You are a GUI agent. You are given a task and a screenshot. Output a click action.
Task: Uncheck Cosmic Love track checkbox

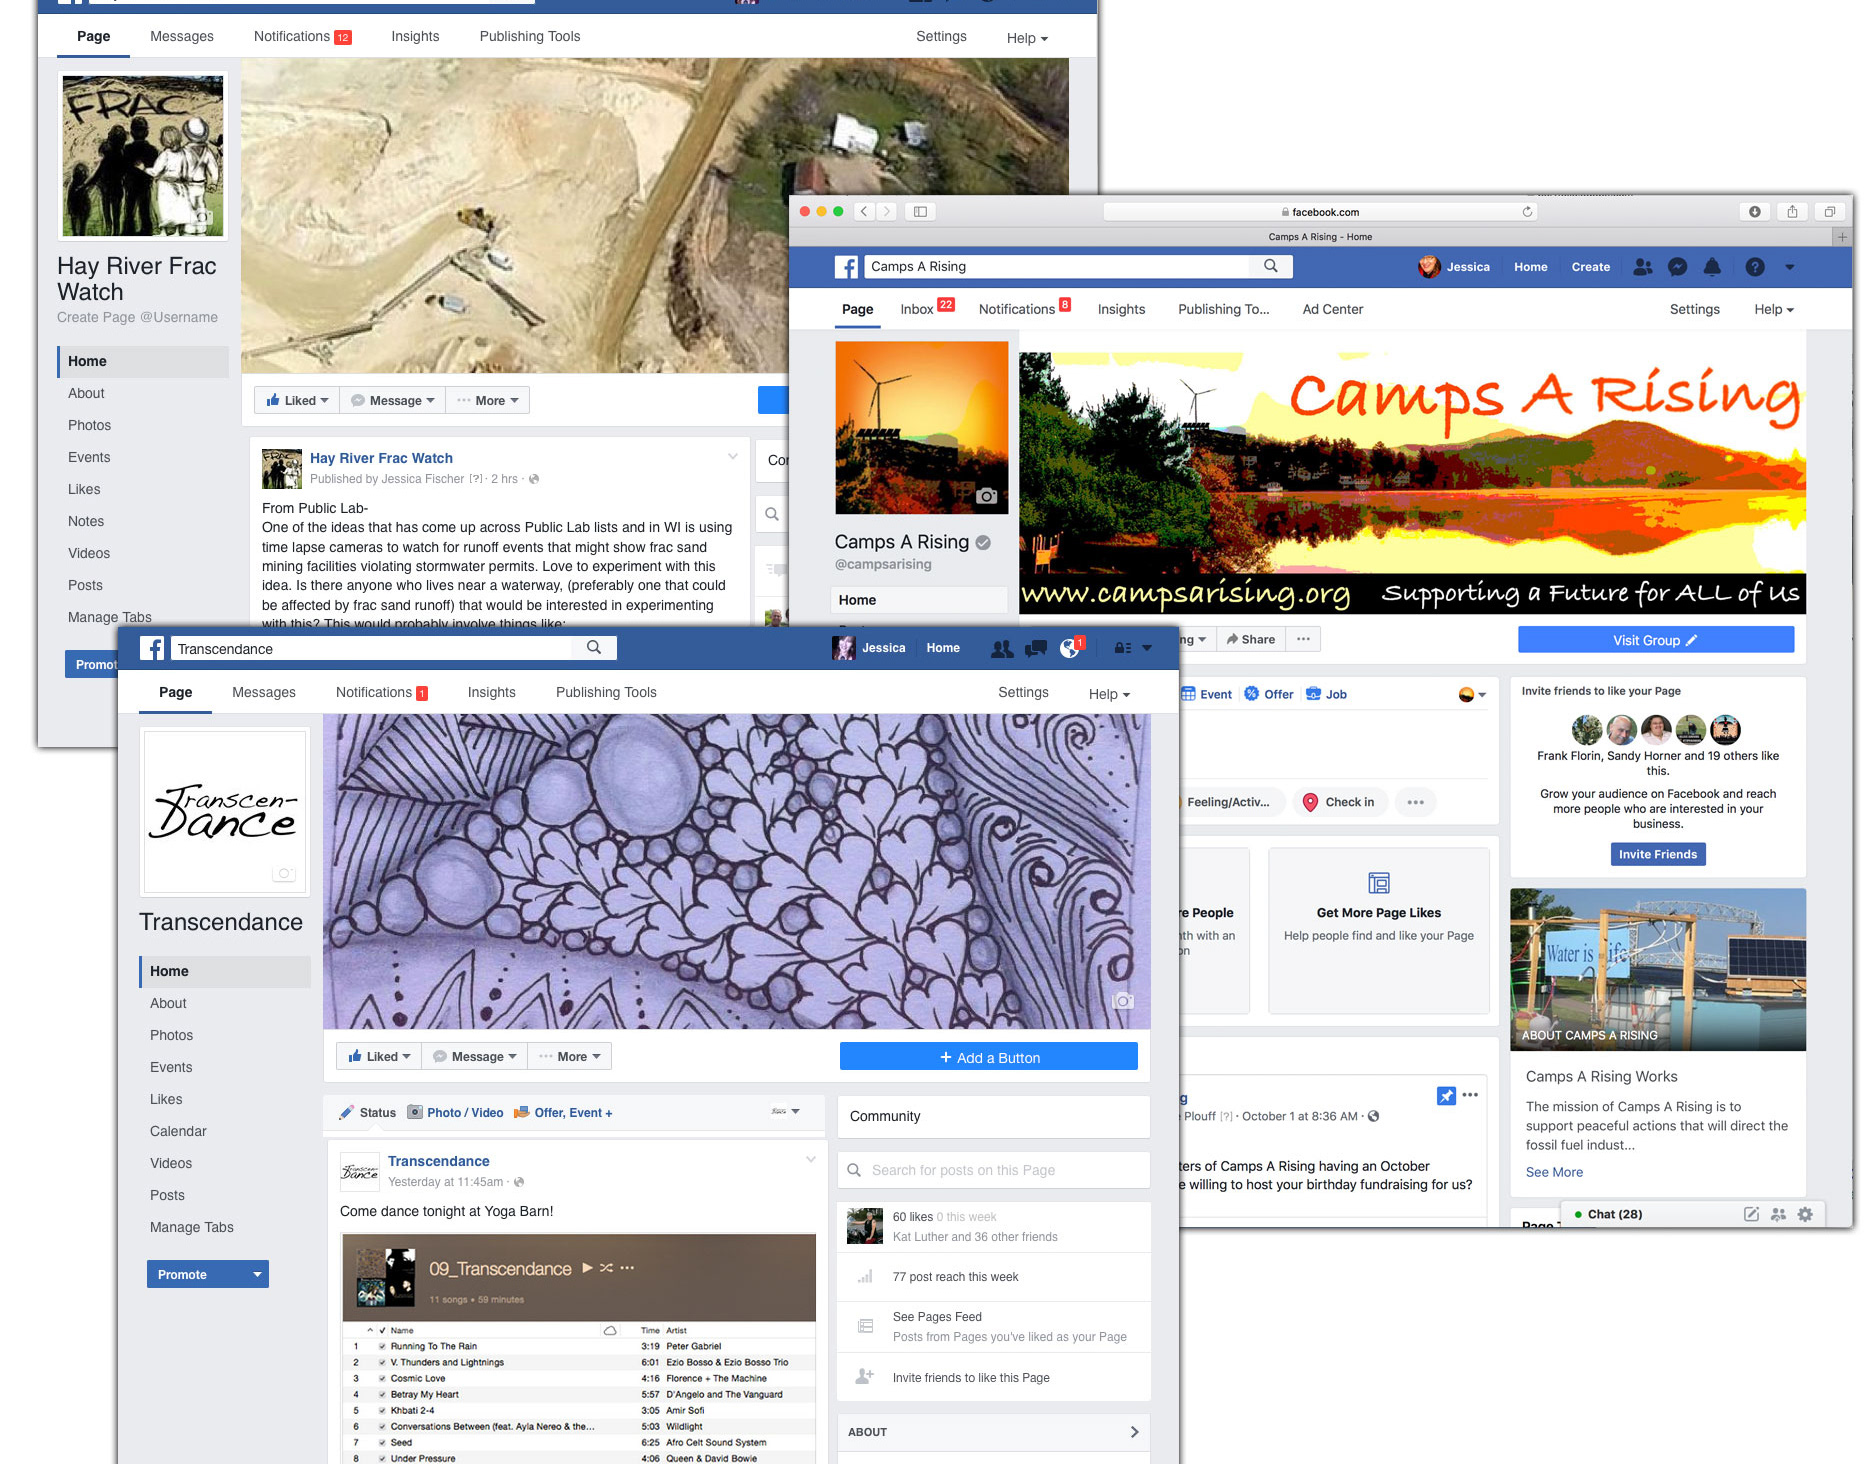click(382, 1378)
